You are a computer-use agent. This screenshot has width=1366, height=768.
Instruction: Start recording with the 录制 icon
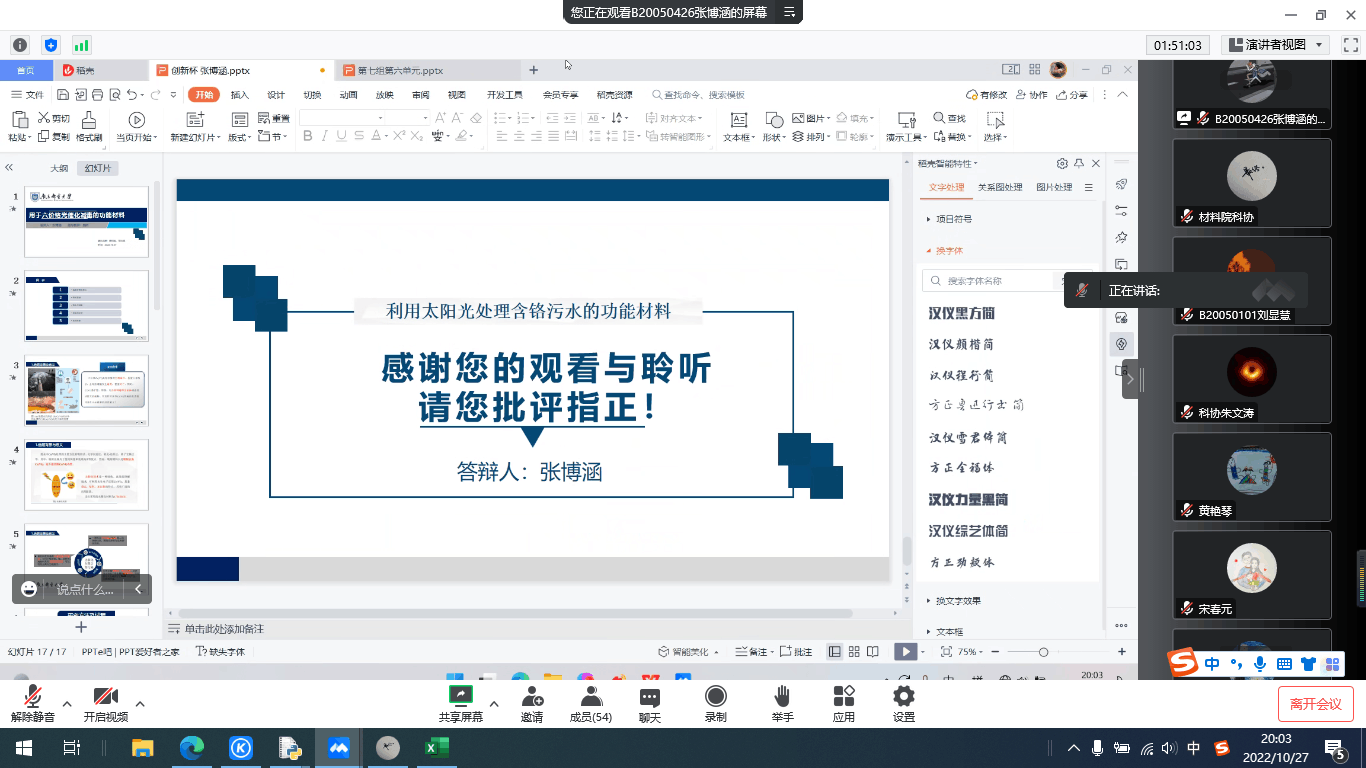coord(715,697)
